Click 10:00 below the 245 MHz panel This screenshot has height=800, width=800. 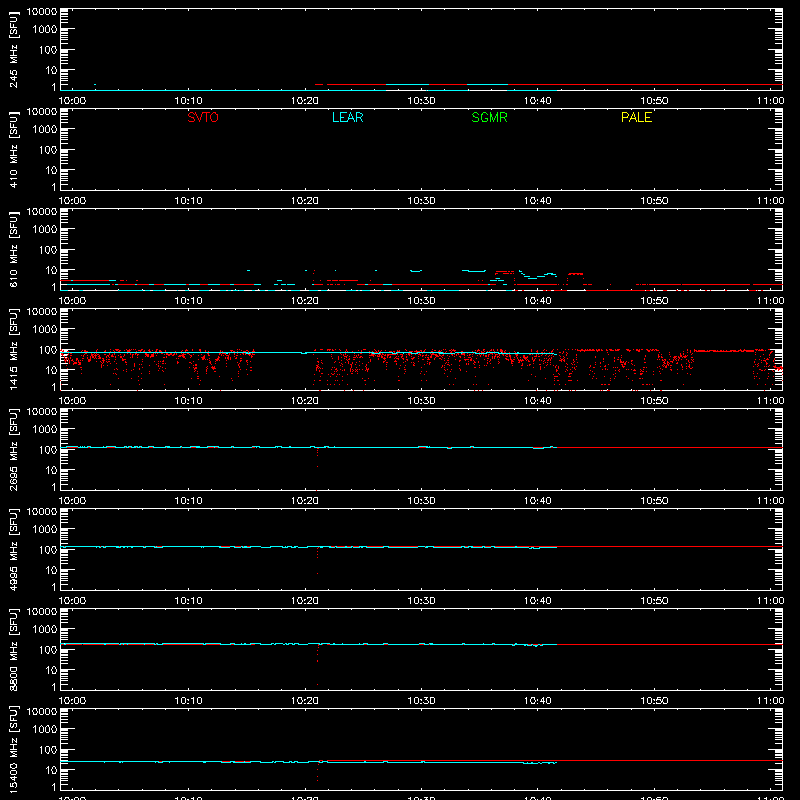coord(72,101)
